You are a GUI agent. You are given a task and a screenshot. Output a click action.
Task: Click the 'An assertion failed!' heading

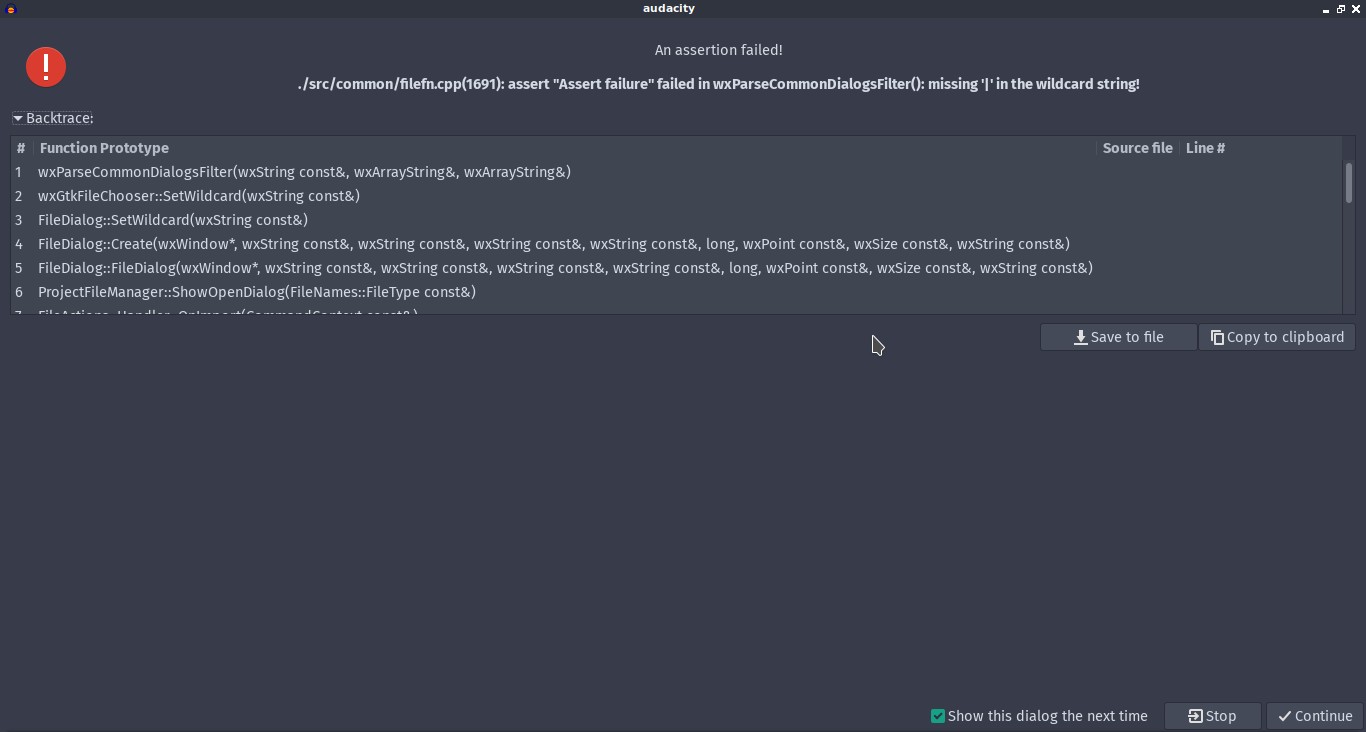[718, 50]
